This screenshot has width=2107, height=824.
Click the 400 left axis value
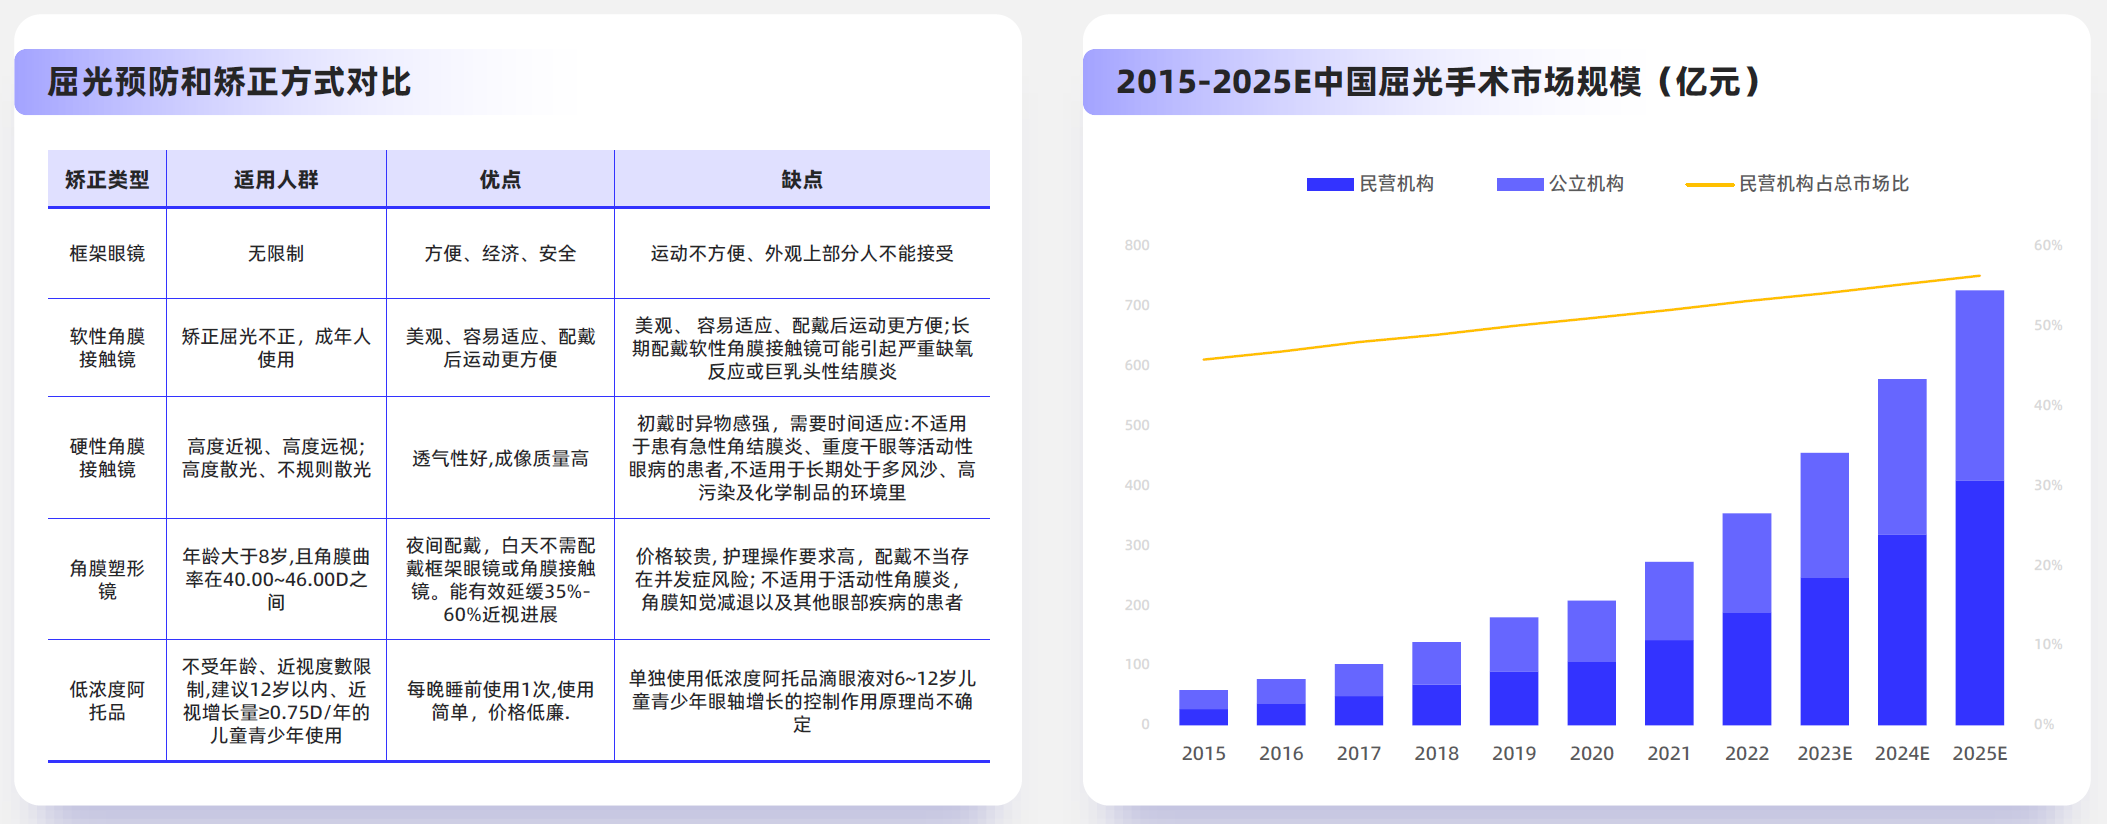click(1137, 485)
